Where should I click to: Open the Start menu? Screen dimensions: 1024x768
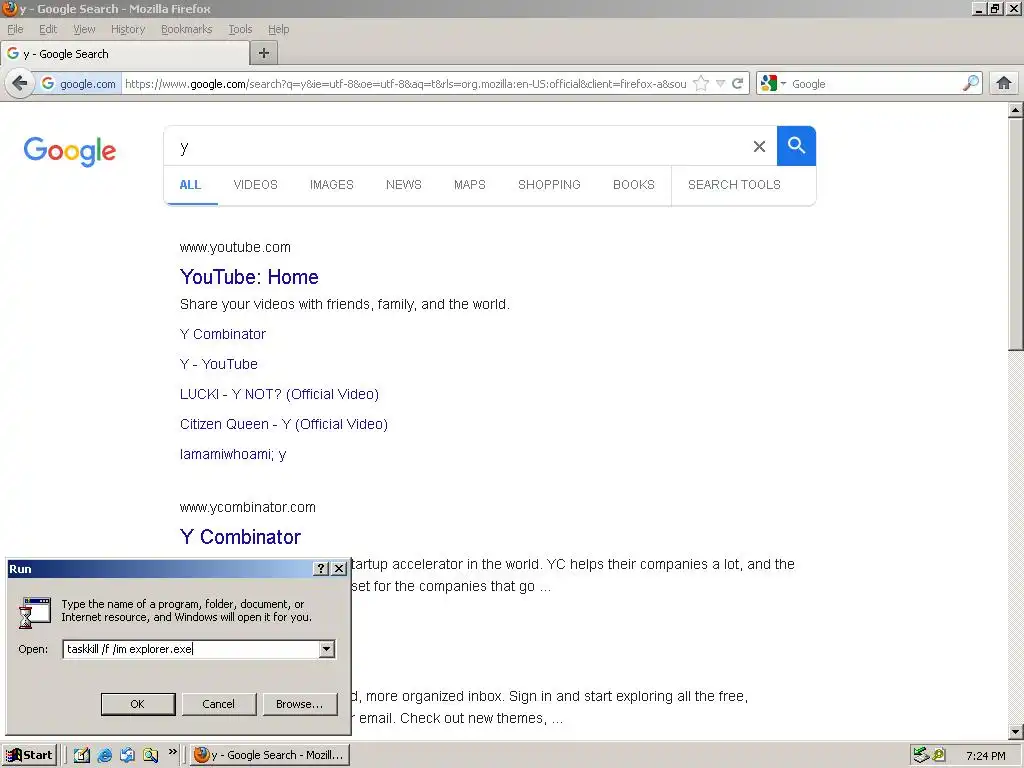29,755
